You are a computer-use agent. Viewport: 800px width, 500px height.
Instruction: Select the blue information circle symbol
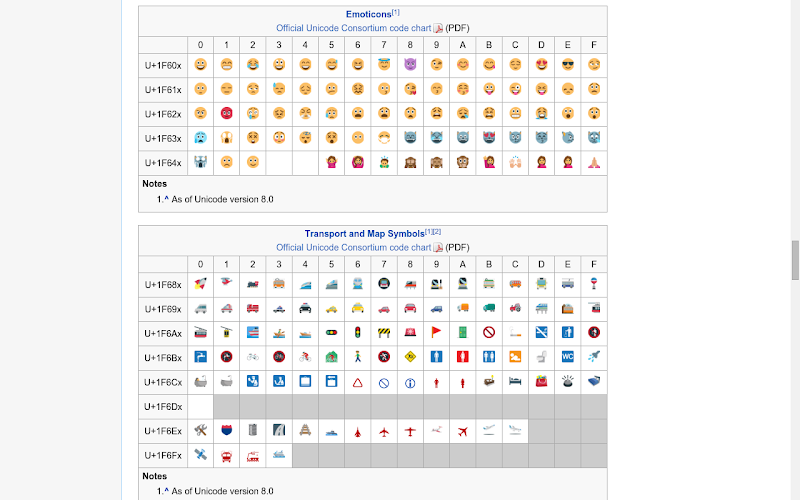[410, 383]
